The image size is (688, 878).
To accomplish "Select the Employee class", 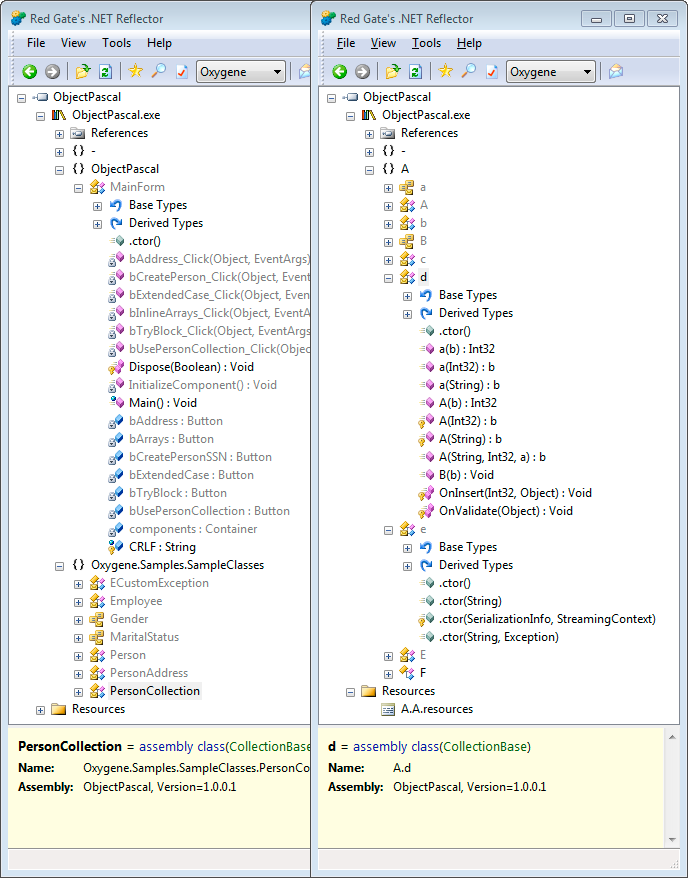I will point(136,601).
